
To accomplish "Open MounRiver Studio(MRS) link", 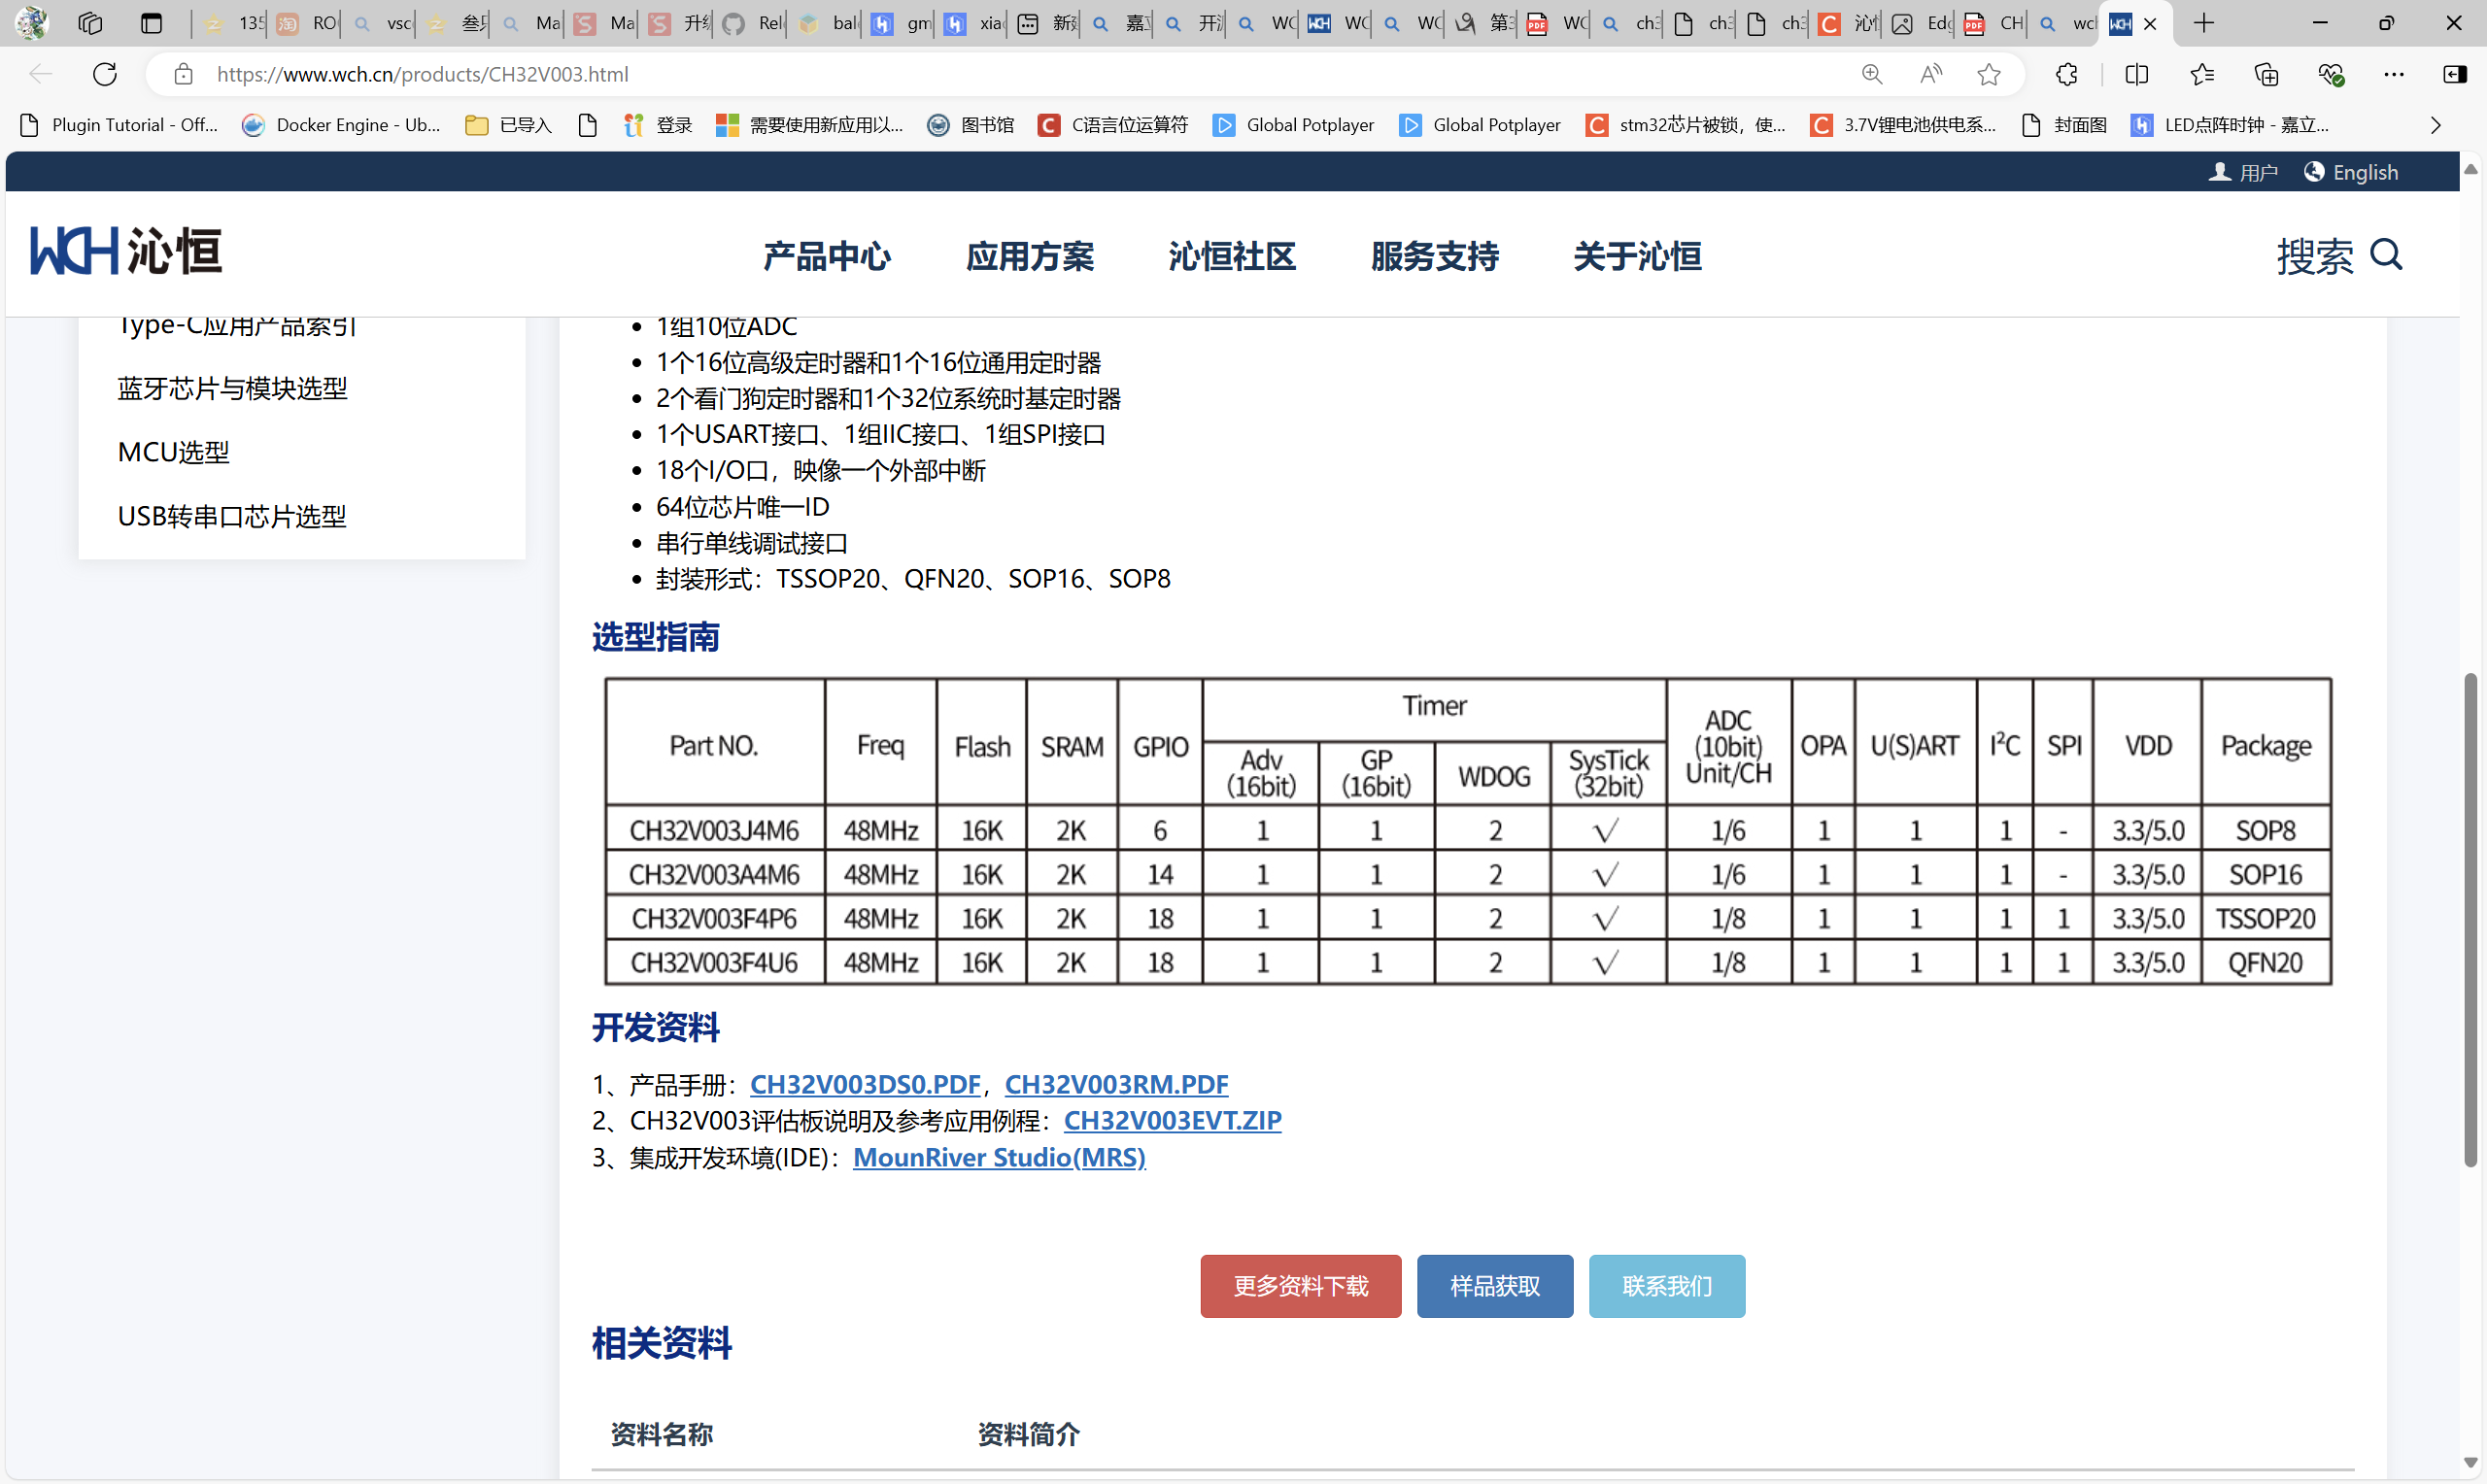I will (999, 1157).
